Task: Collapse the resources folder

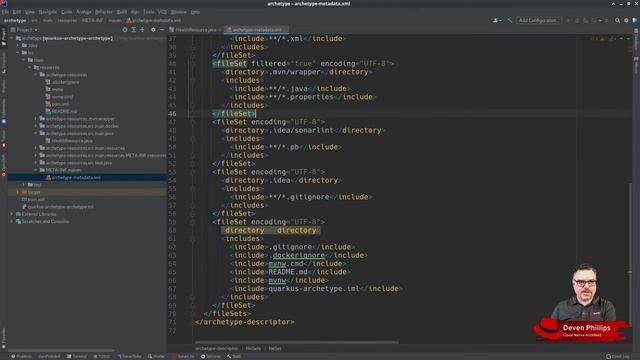Action: [x=30, y=67]
